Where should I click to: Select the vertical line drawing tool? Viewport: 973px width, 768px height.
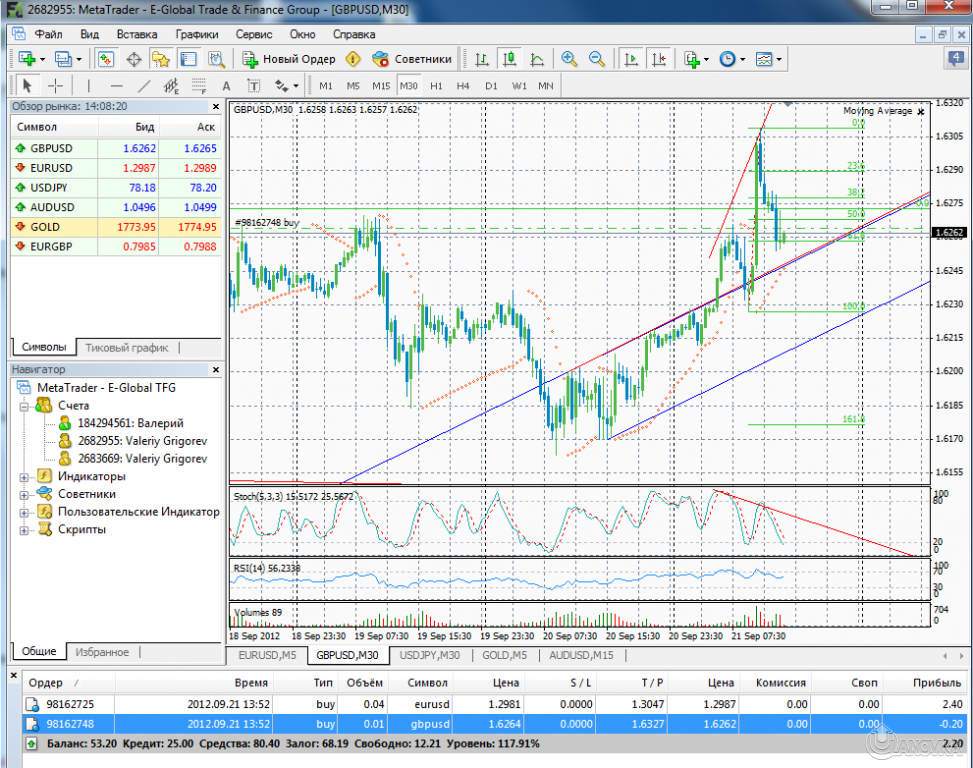coord(87,86)
